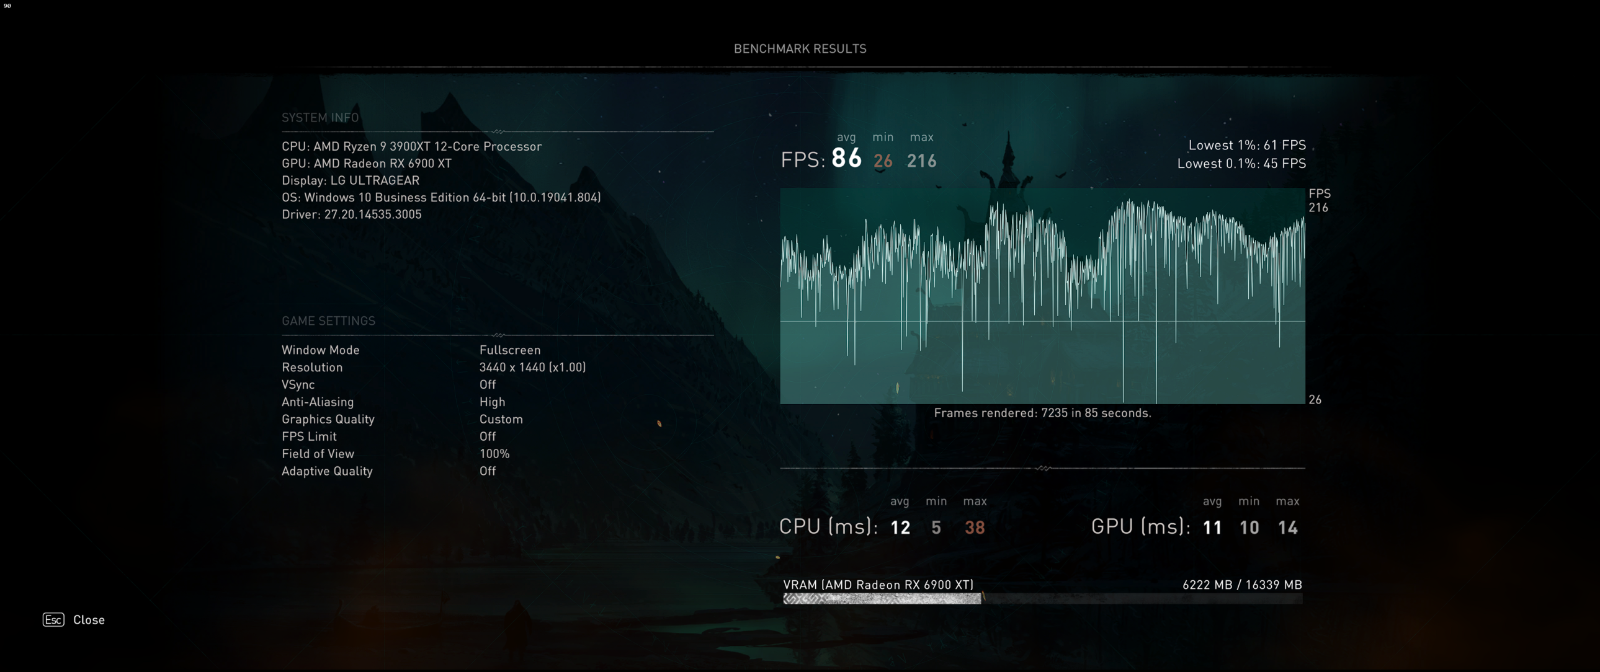Screen dimensions: 1600x672
Task: Click the GPU (ms) label
Action: point(1141,527)
